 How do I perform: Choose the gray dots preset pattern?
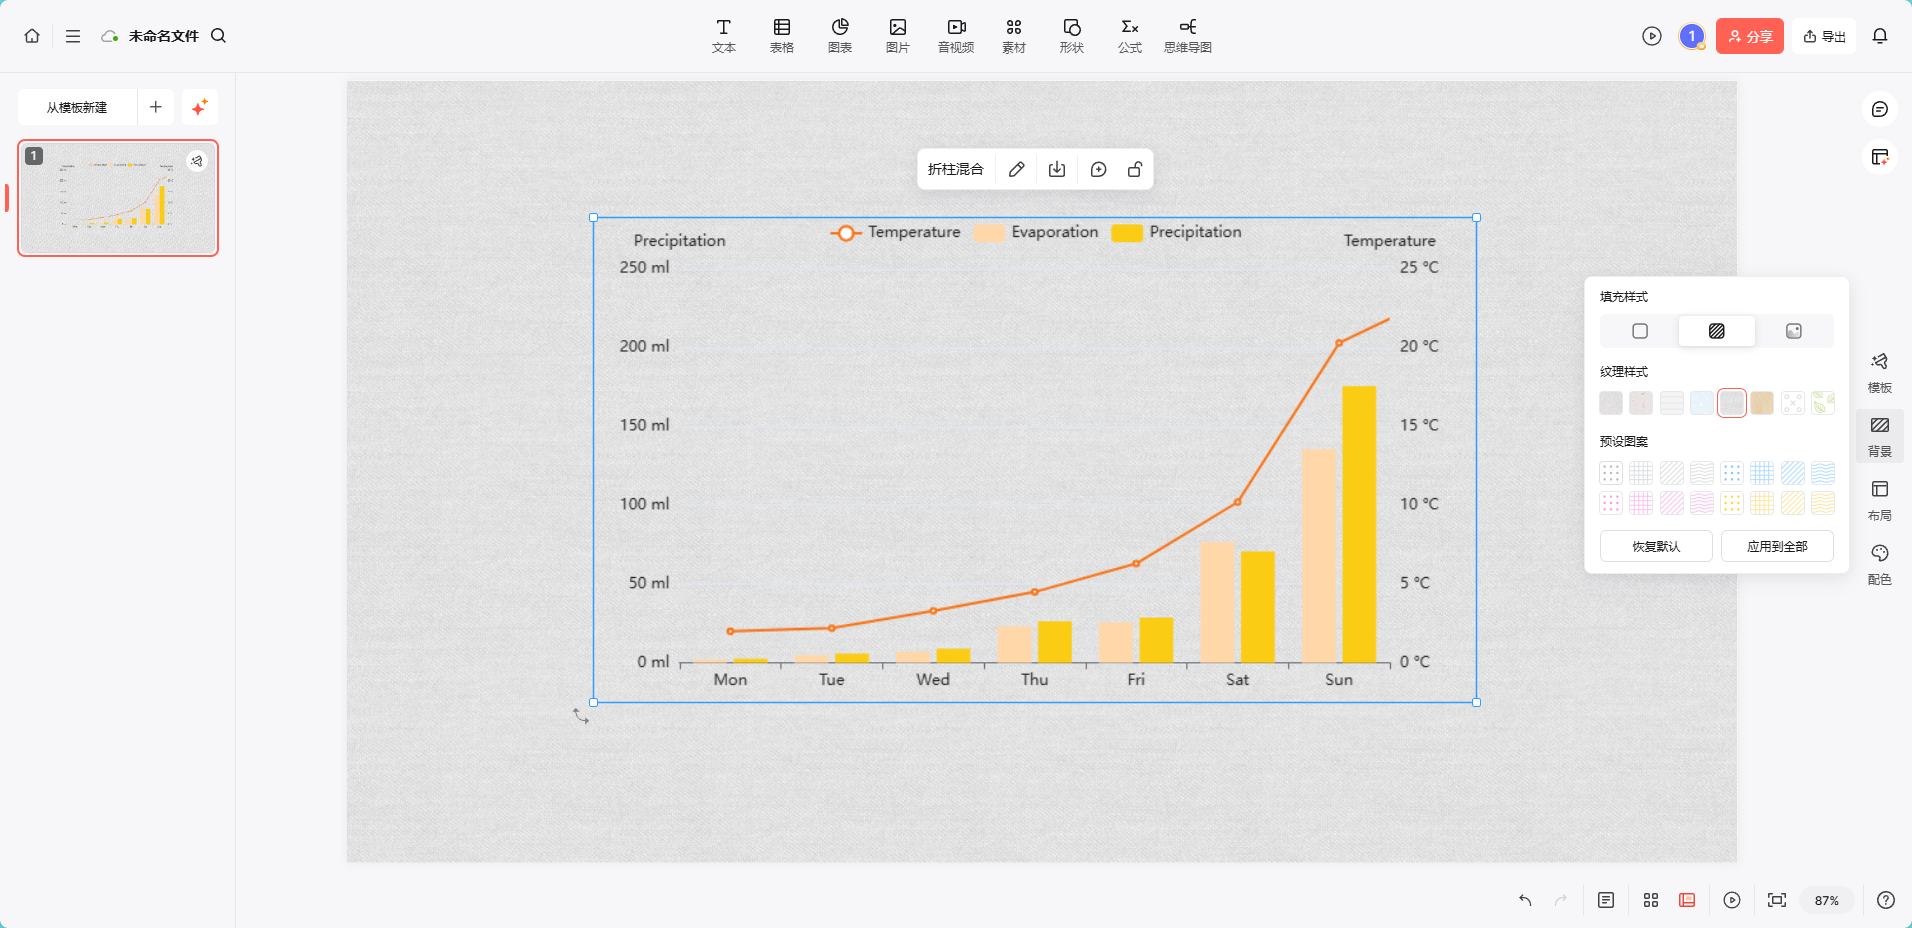point(1611,473)
